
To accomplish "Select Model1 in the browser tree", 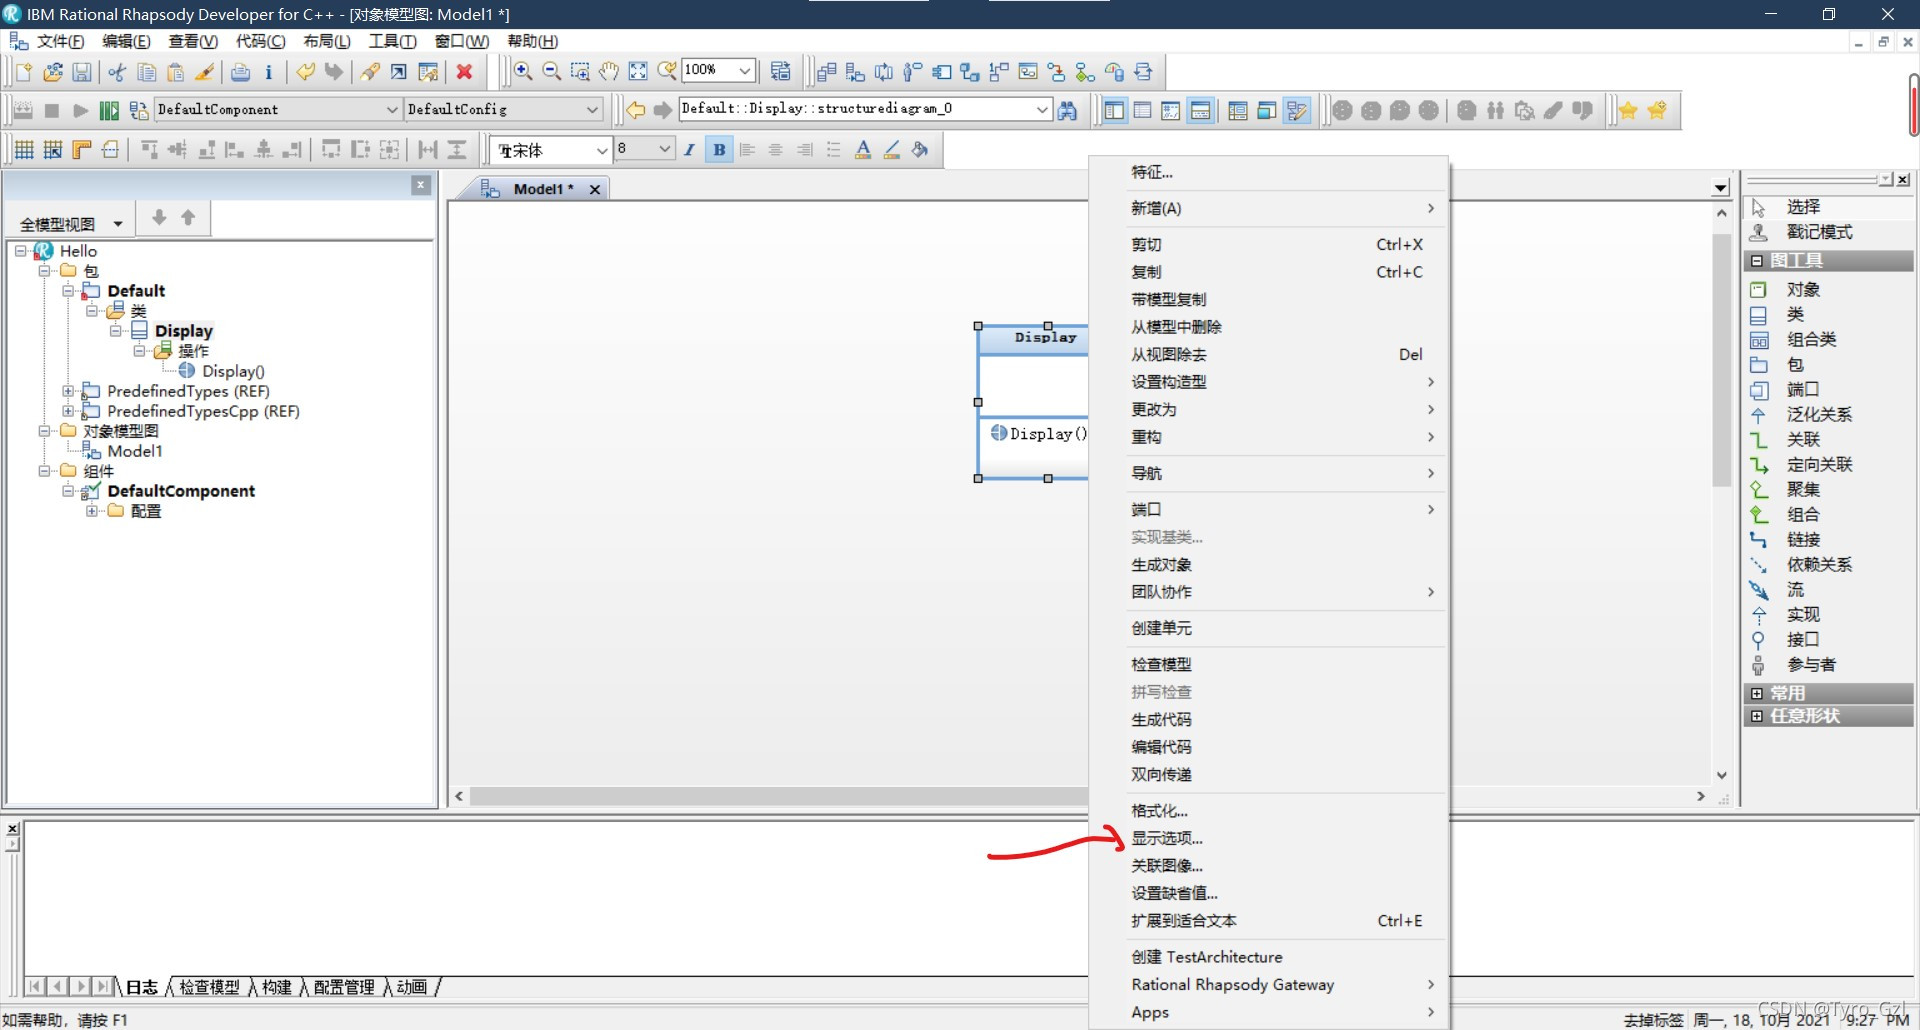I will coord(135,451).
